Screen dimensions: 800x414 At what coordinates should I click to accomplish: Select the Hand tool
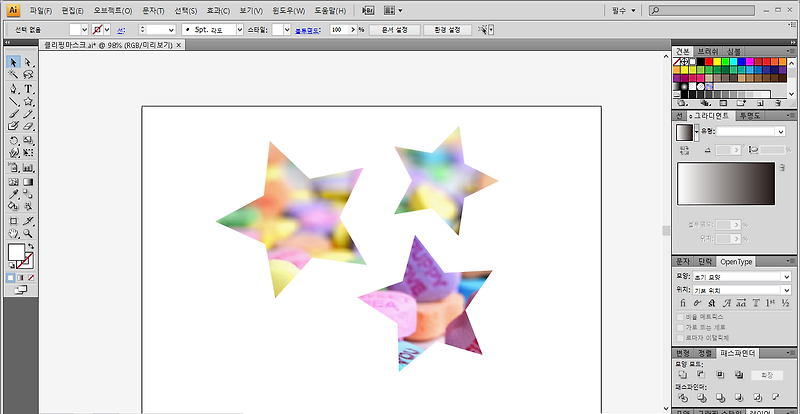14,234
